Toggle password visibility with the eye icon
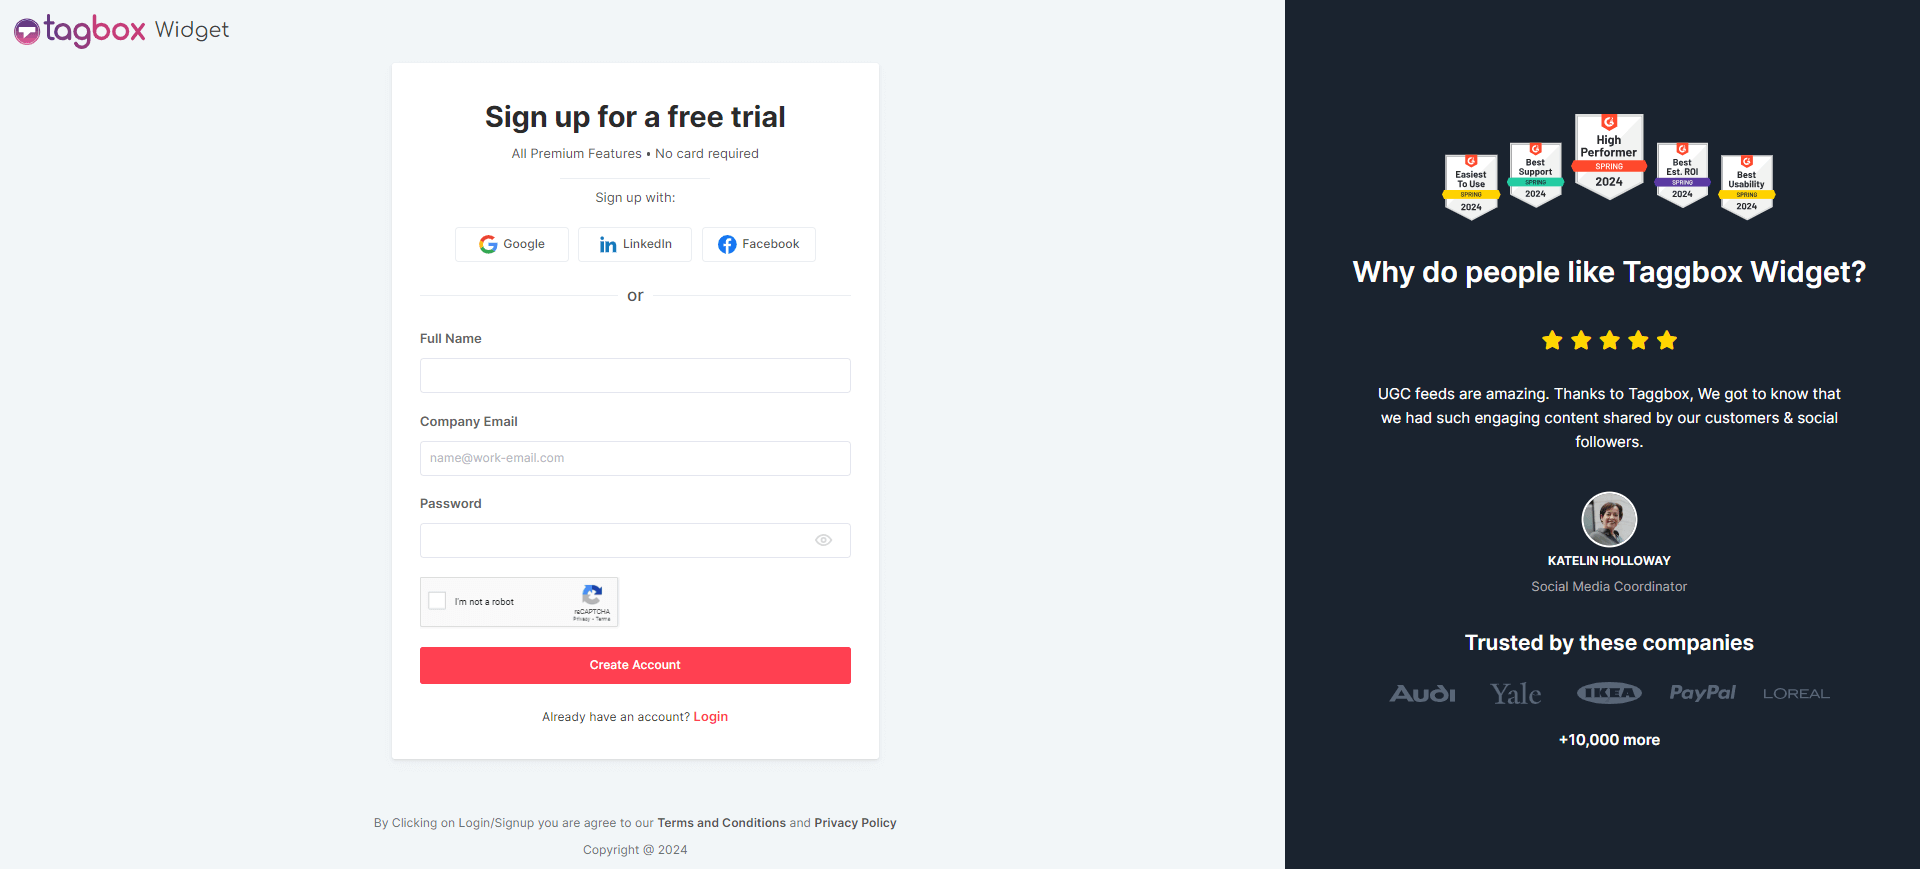This screenshot has height=869, width=1920. point(823,540)
